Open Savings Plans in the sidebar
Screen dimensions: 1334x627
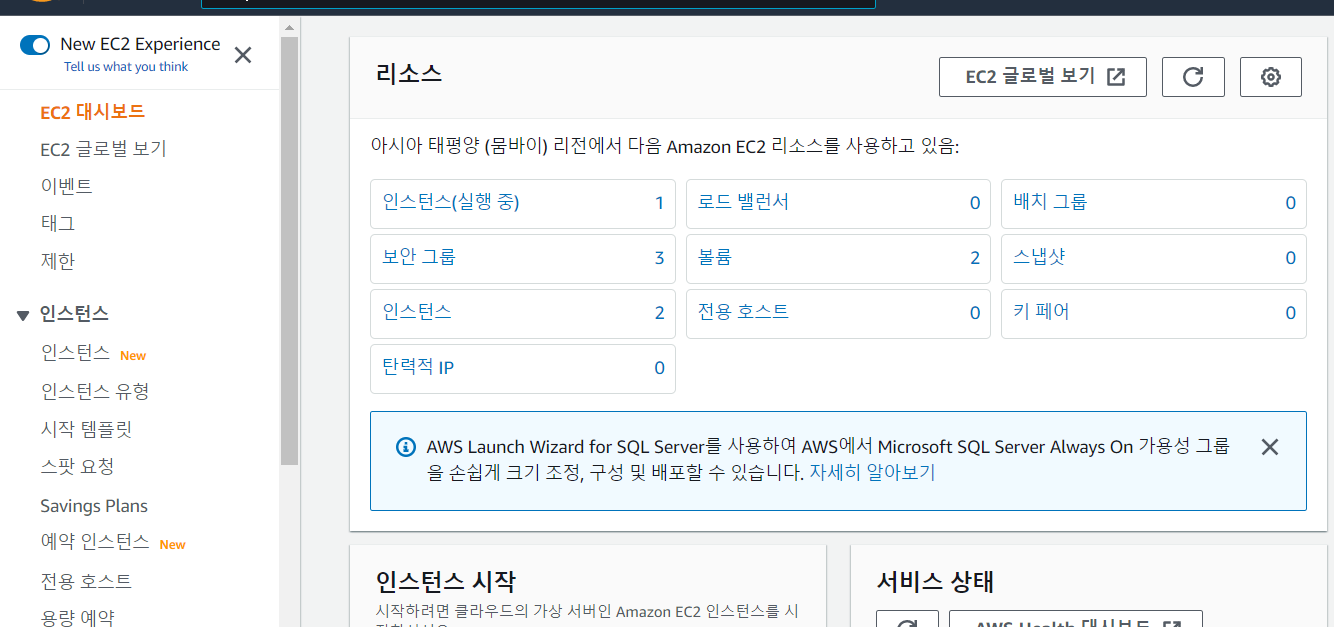coord(94,506)
